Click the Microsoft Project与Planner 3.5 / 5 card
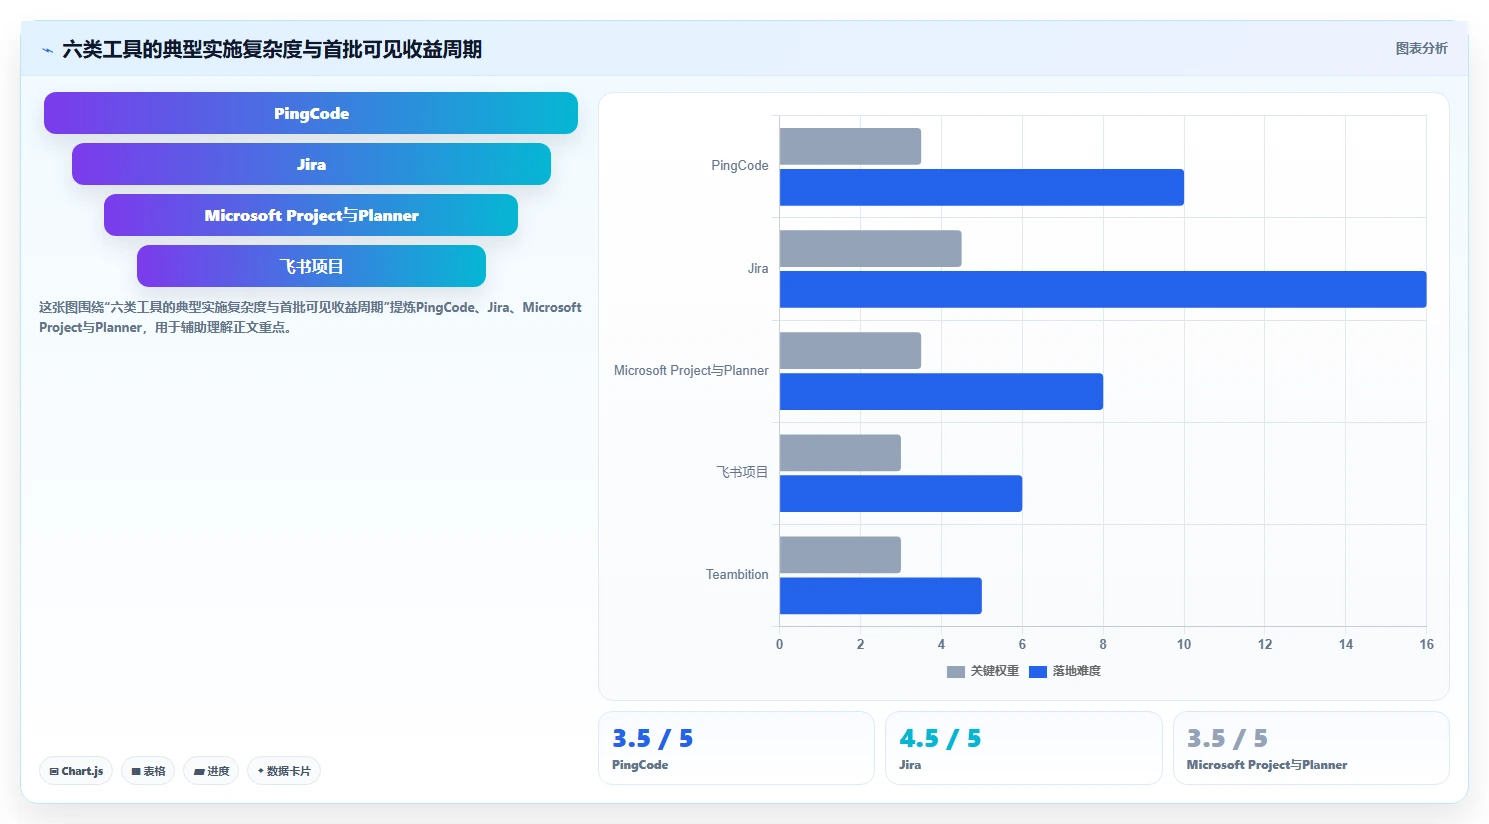Screen dimensions: 1489x824 (1311, 748)
